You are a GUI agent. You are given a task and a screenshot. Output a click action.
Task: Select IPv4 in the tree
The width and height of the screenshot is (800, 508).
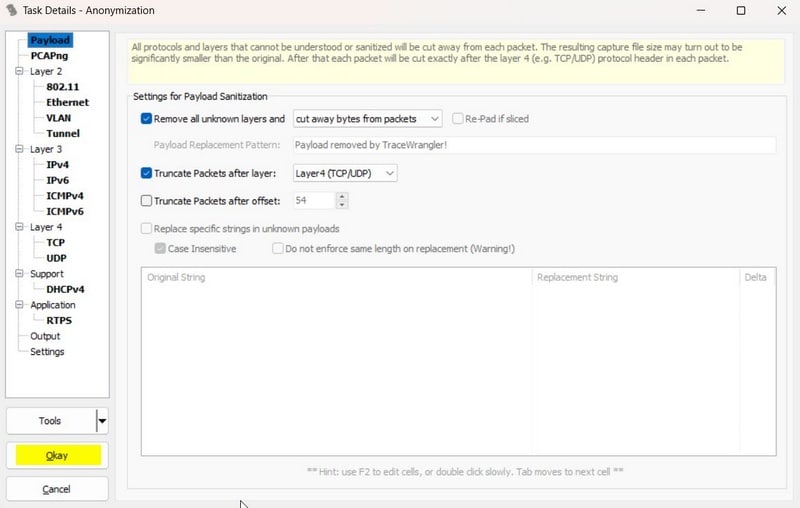tap(57, 165)
